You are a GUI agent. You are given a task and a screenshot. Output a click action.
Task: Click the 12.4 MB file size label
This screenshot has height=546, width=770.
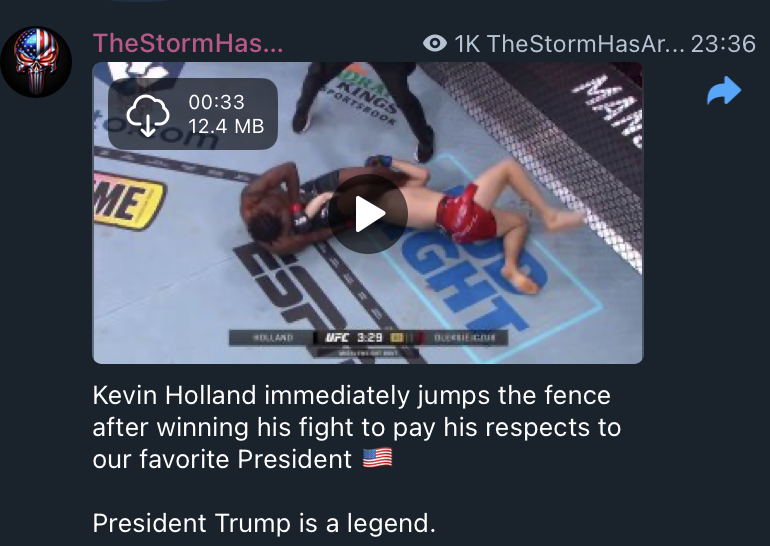pyautogui.click(x=226, y=127)
